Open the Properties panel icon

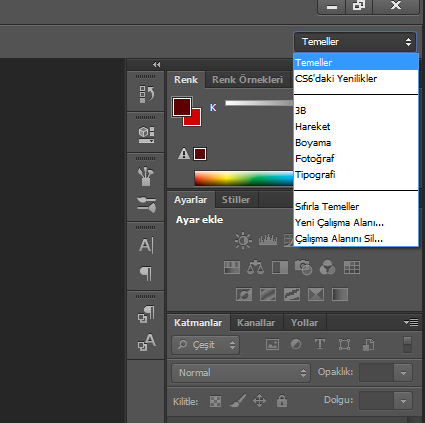(x=146, y=135)
